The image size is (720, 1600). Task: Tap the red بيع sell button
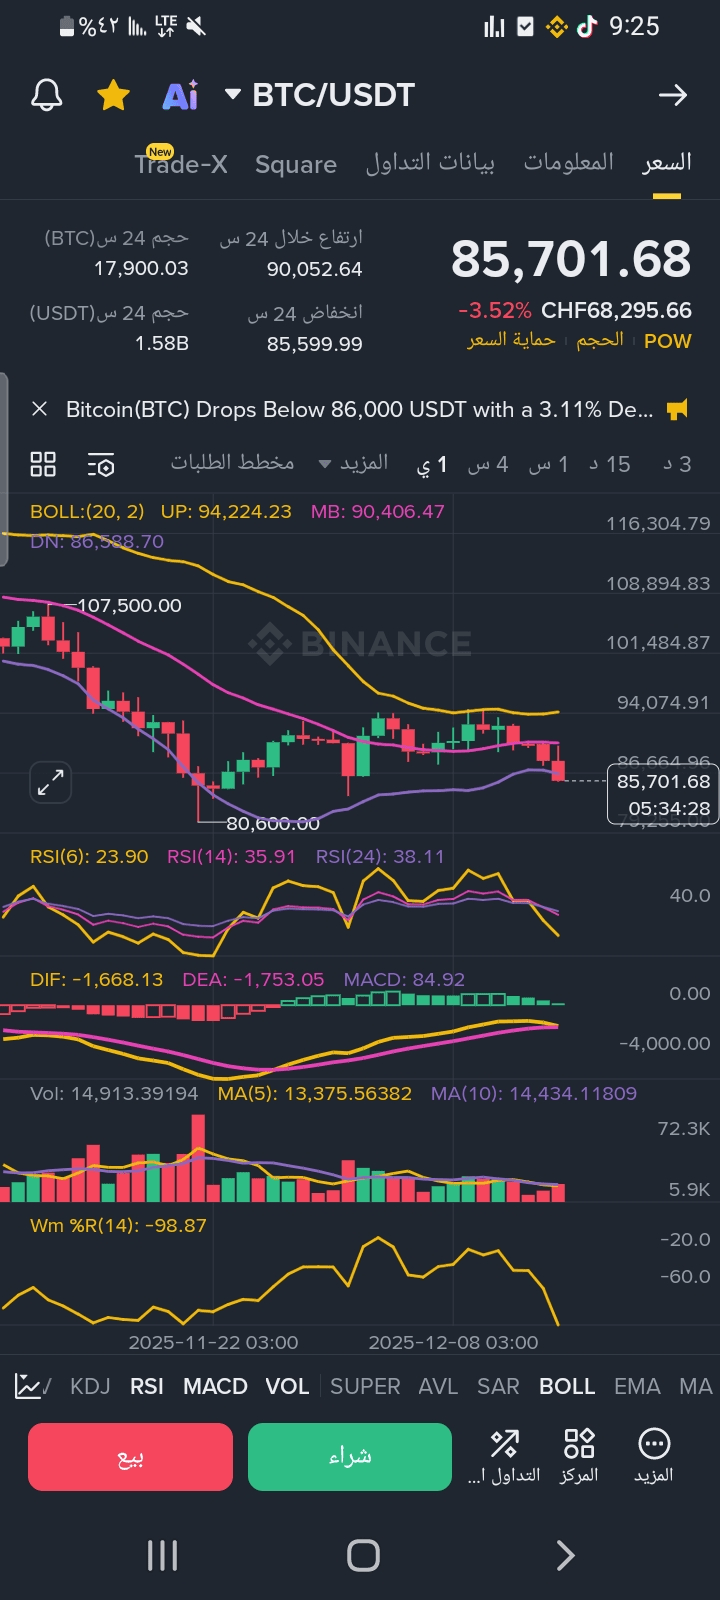click(x=130, y=1457)
